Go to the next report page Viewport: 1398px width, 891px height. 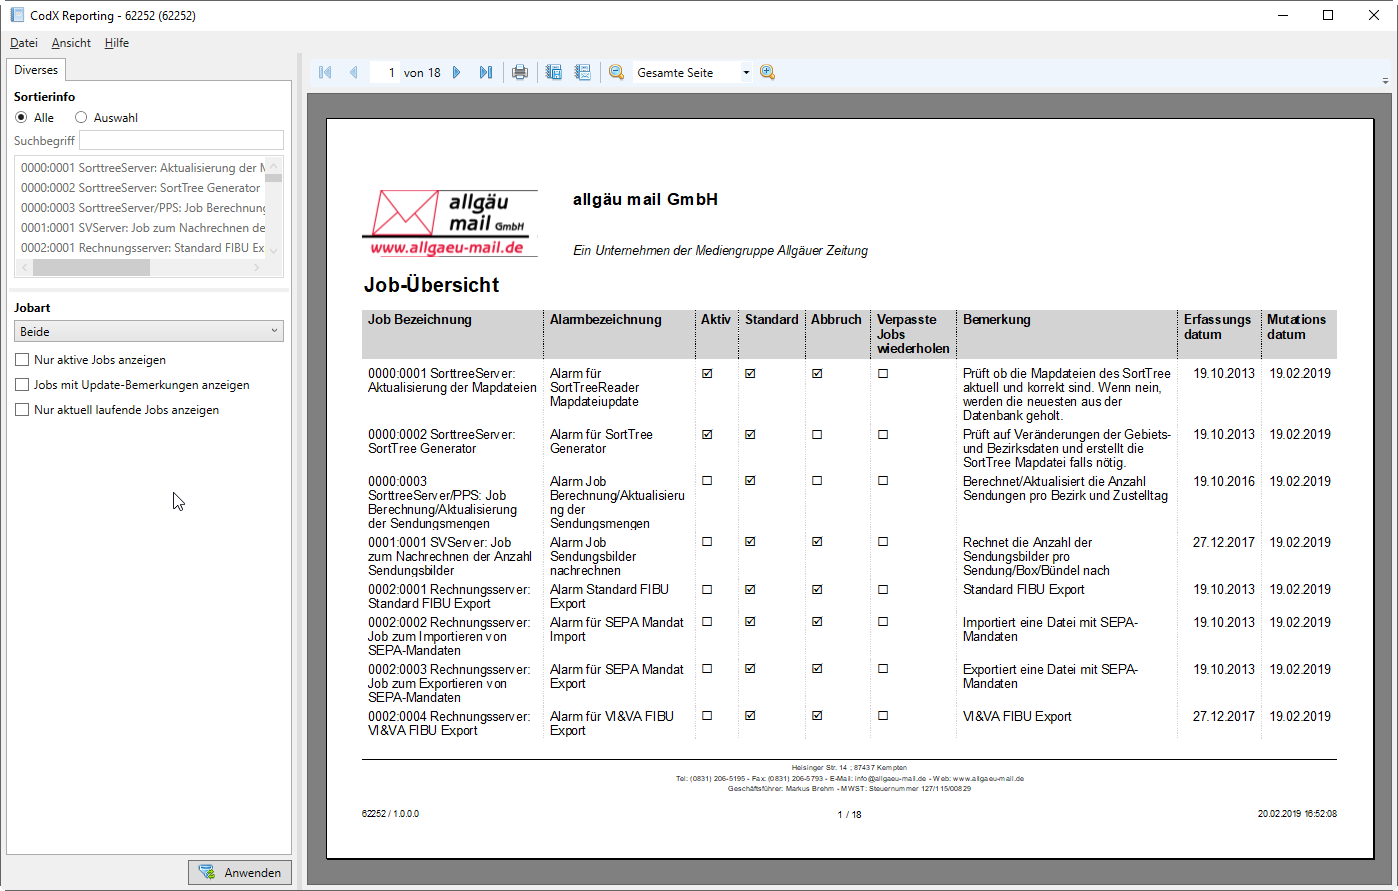[x=457, y=72]
